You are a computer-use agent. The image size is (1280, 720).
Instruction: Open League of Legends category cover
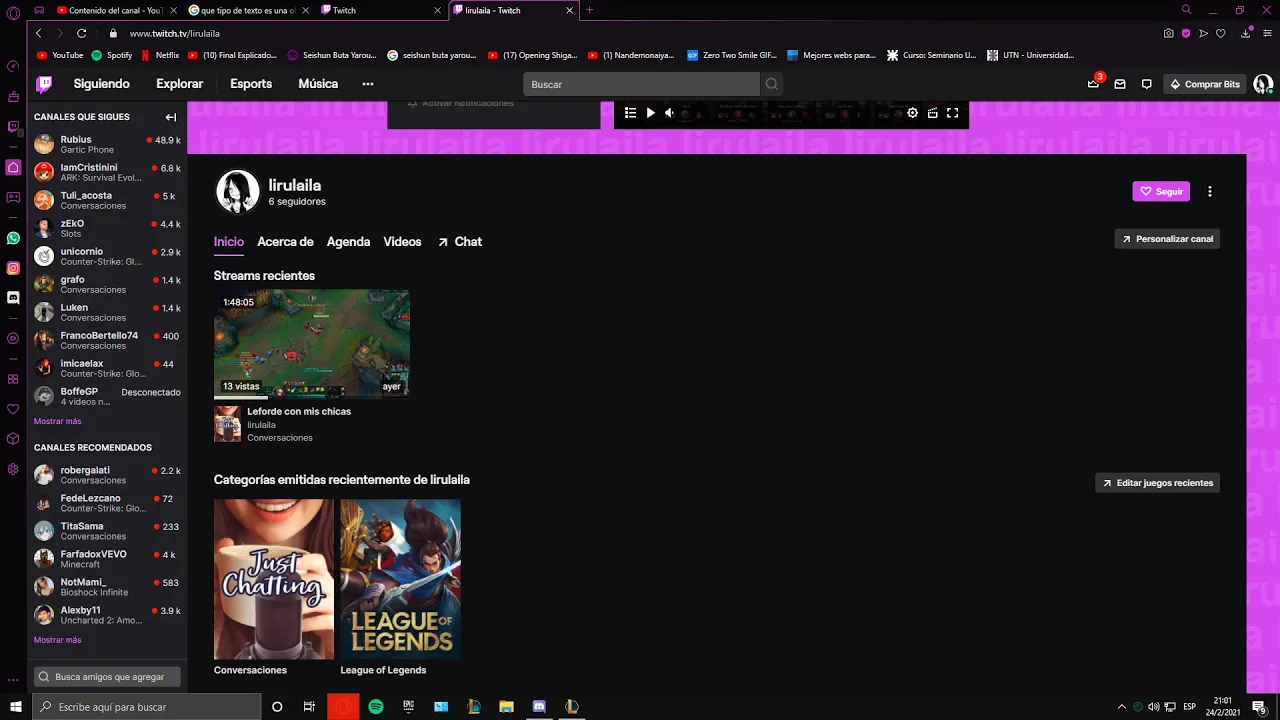pyautogui.click(x=400, y=579)
